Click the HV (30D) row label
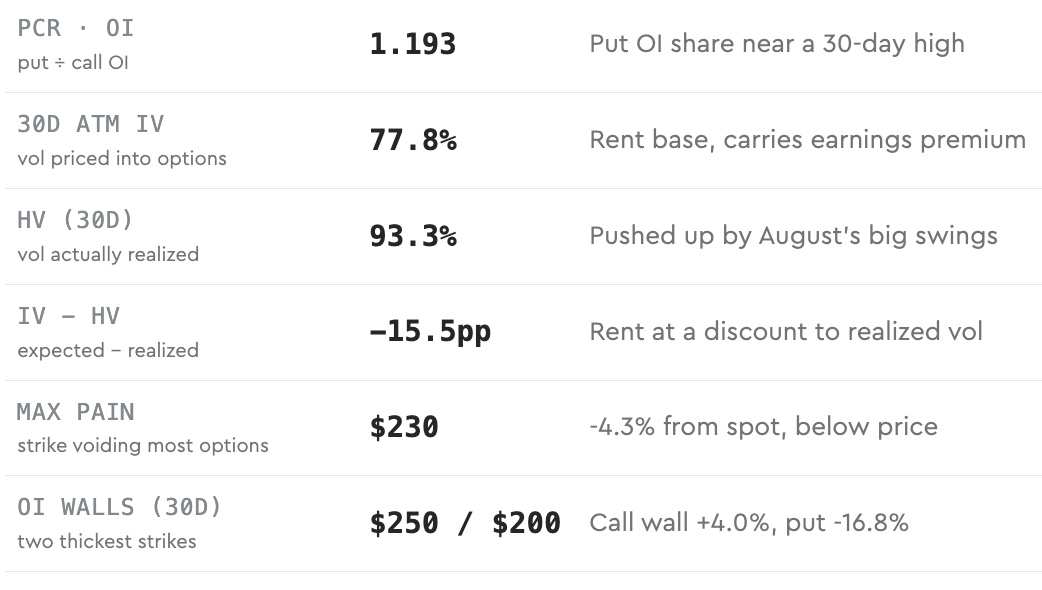The width and height of the screenshot is (1042, 590). point(75,220)
